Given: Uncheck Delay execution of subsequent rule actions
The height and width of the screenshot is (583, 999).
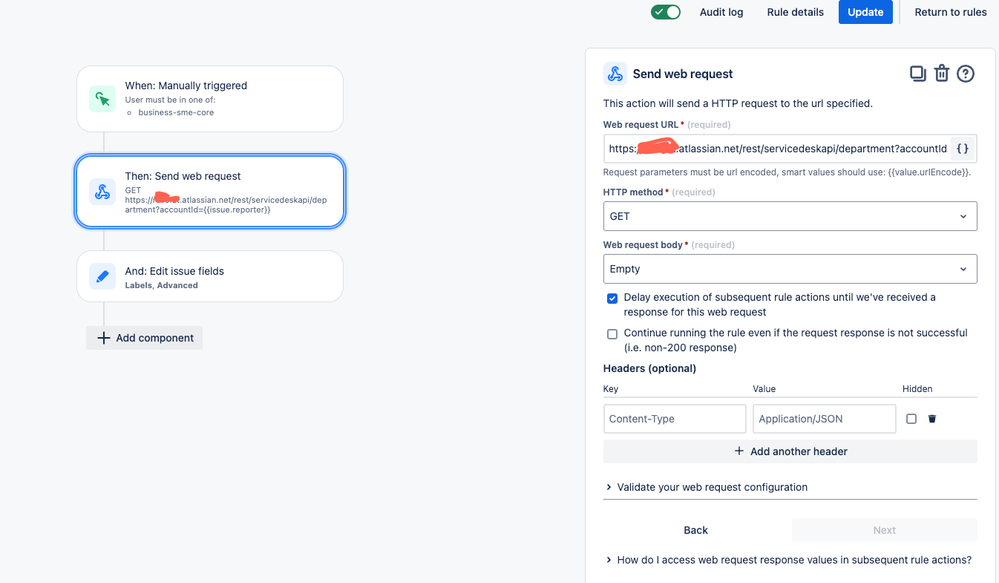Looking at the screenshot, I should [x=612, y=298].
